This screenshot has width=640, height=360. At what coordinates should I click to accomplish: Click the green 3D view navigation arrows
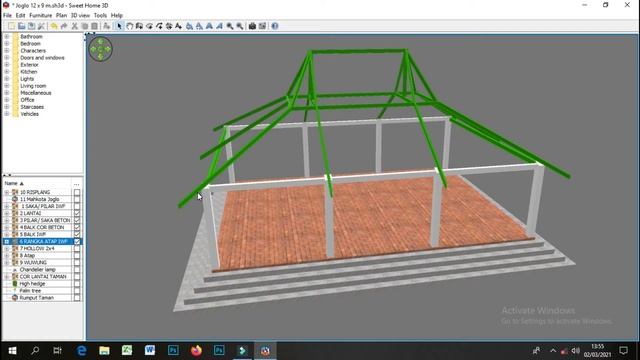pos(100,49)
